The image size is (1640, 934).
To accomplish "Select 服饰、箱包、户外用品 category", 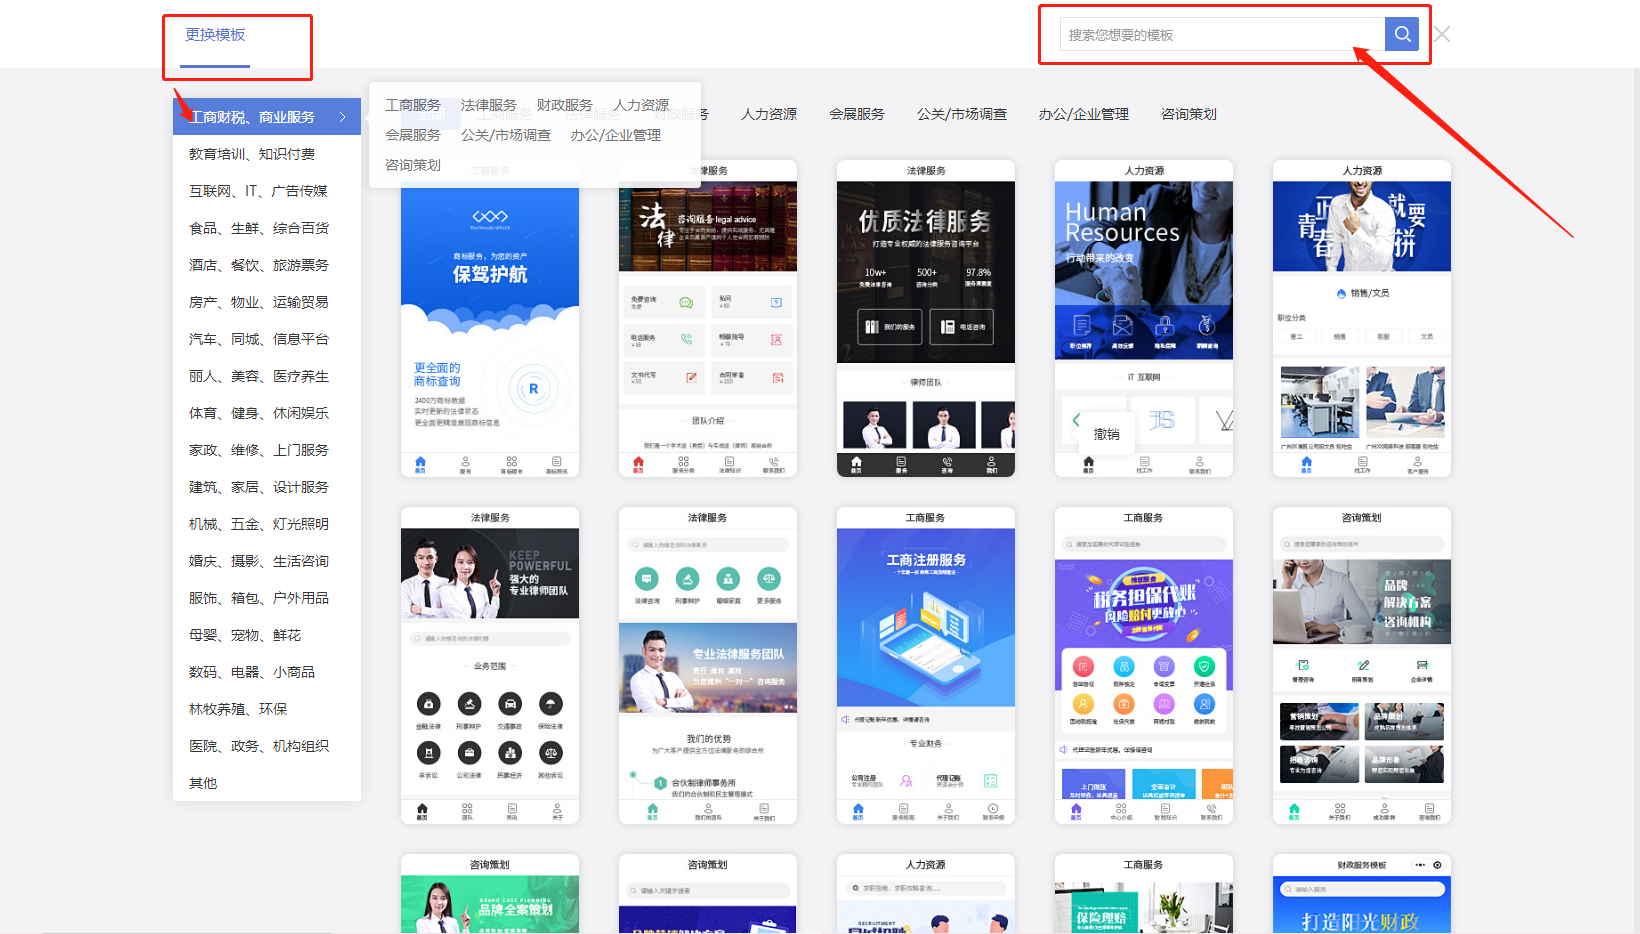I will pos(259,598).
